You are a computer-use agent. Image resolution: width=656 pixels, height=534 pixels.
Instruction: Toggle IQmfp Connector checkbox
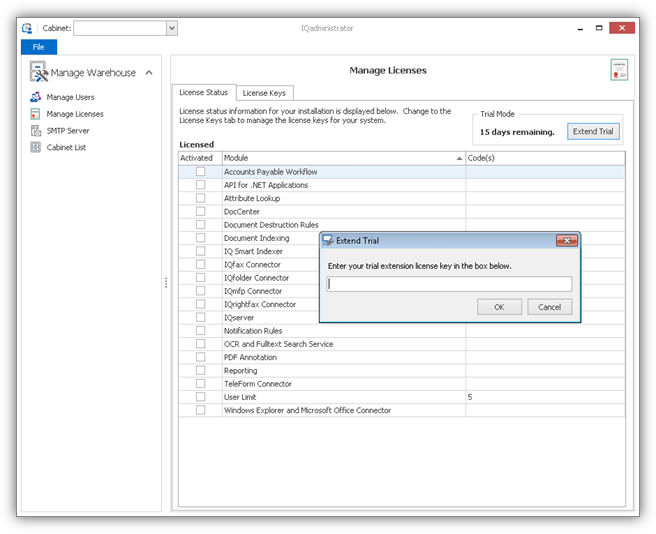pos(201,291)
